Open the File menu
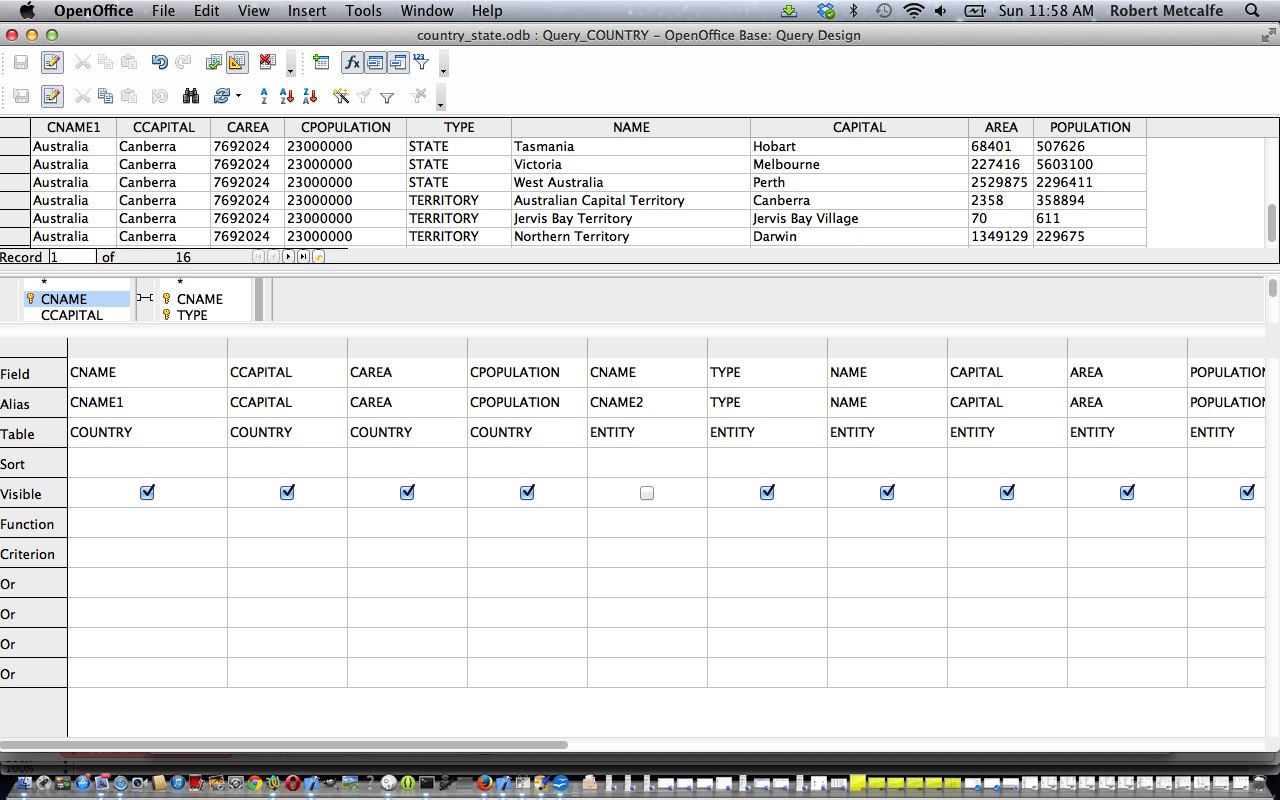Image resolution: width=1280 pixels, height=800 pixels. click(x=163, y=11)
